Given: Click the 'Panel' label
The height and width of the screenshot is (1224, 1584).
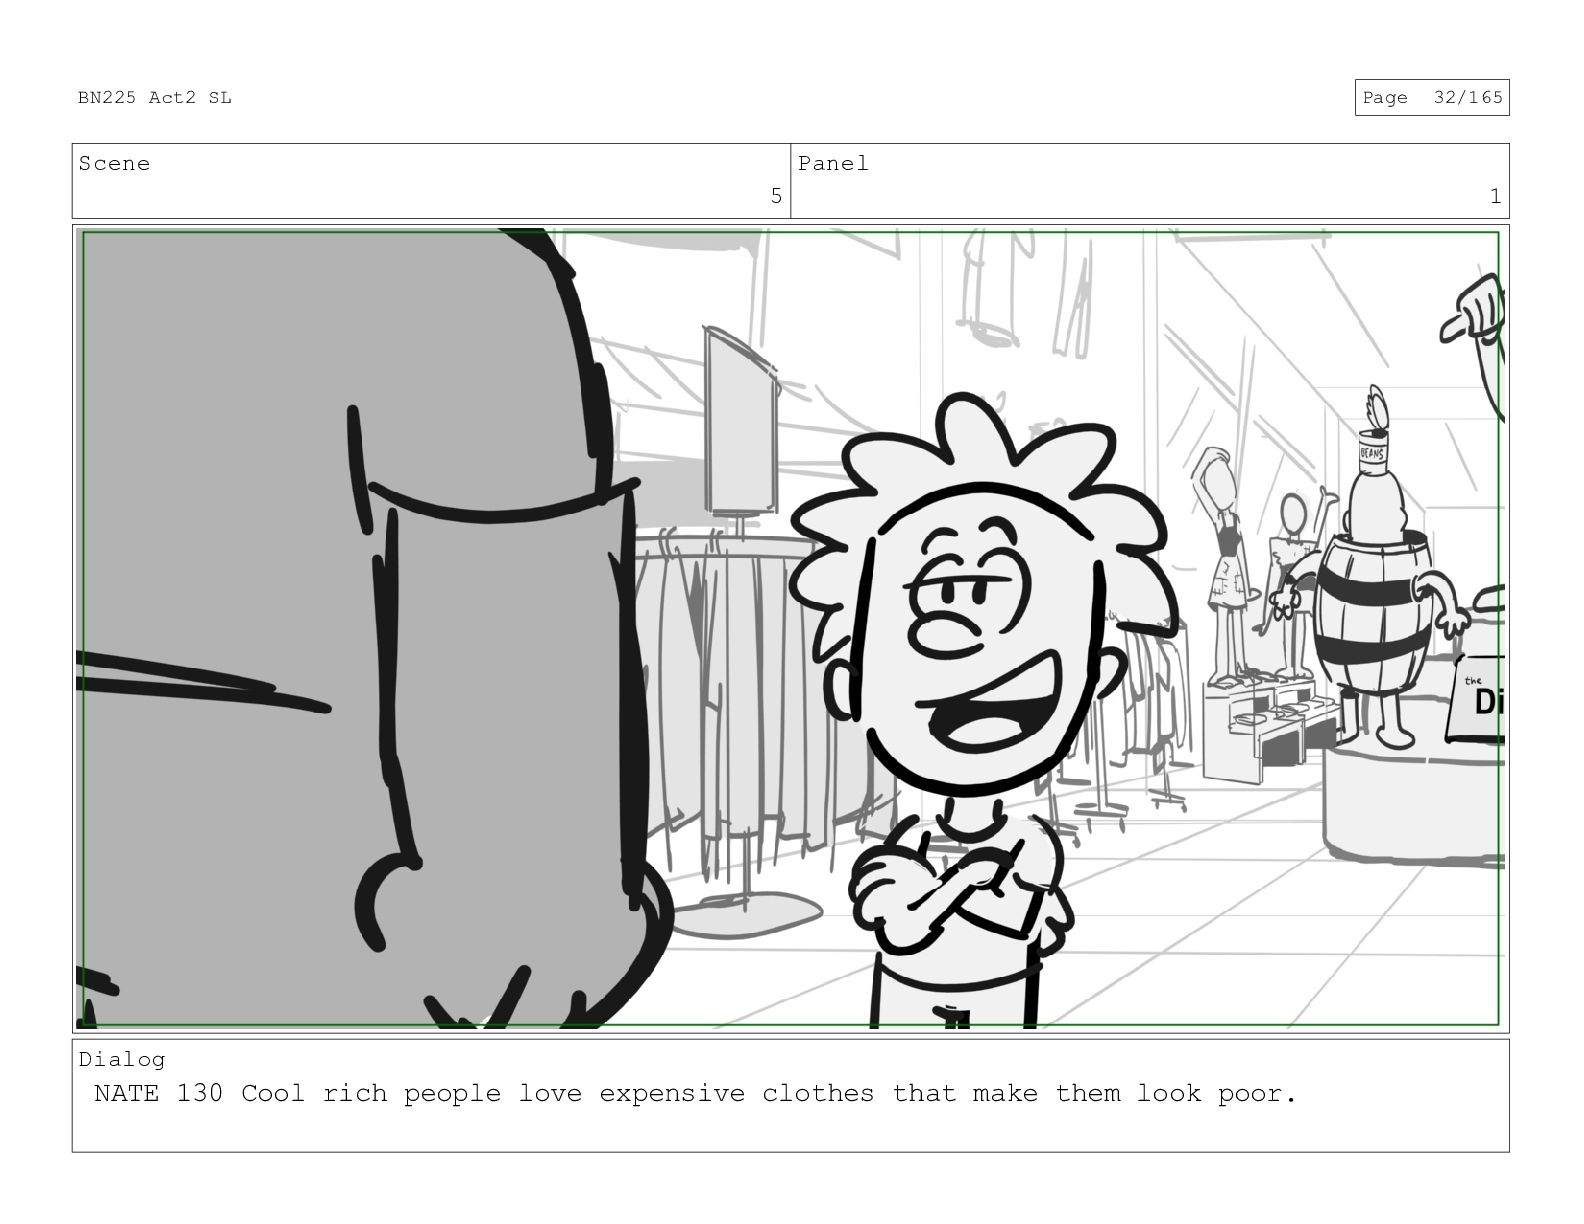Looking at the screenshot, I should click(x=833, y=163).
